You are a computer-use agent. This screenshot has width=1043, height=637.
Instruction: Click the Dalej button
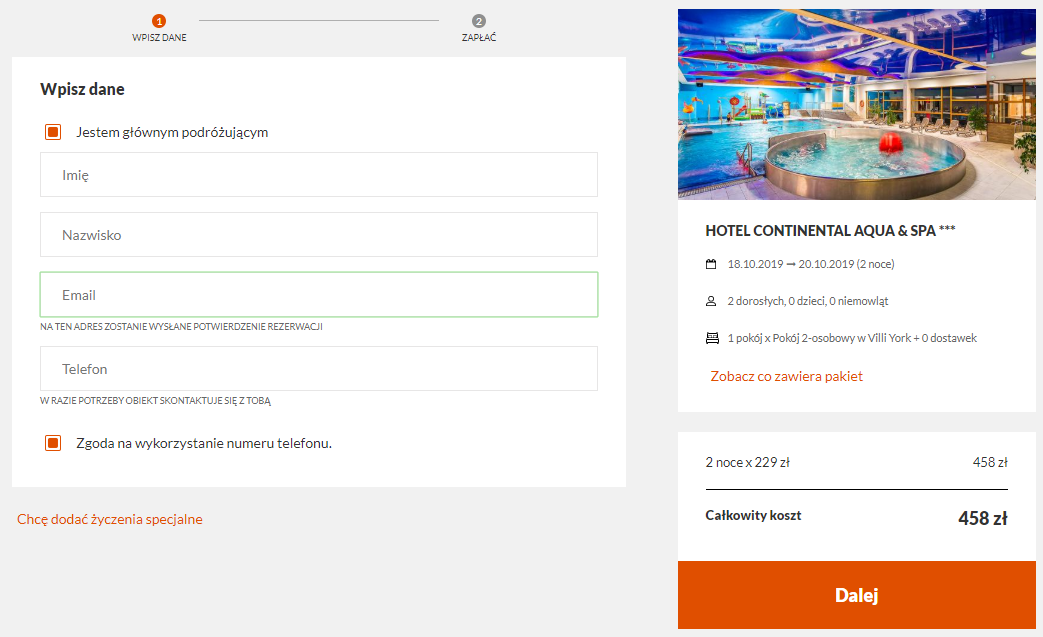point(857,595)
